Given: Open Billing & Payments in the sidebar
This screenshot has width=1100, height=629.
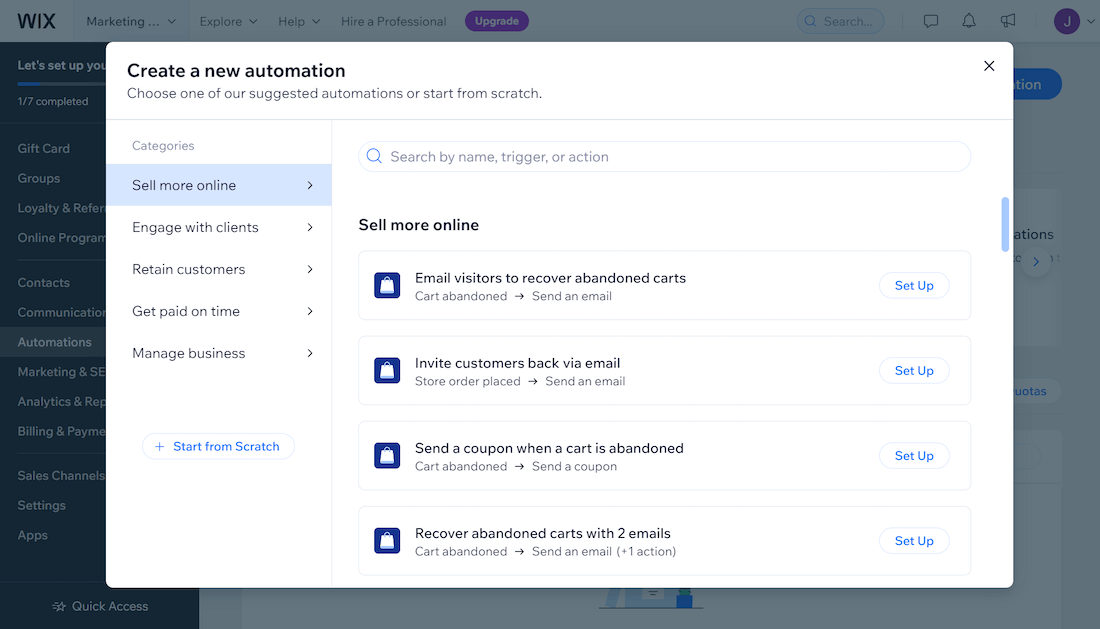Looking at the screenshot, I should 61,431.
